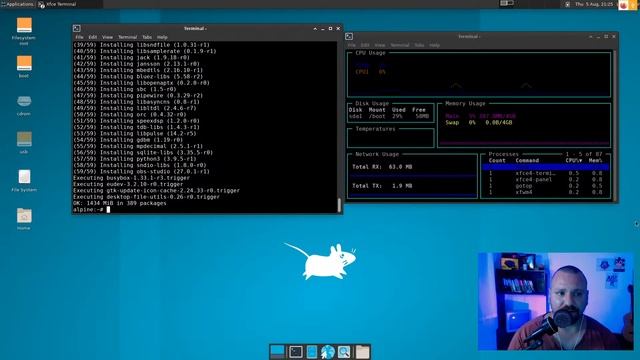The image size is (640, 360).
Task: Open the Help menu in the gotop terminal
Action: coord(434,45)
